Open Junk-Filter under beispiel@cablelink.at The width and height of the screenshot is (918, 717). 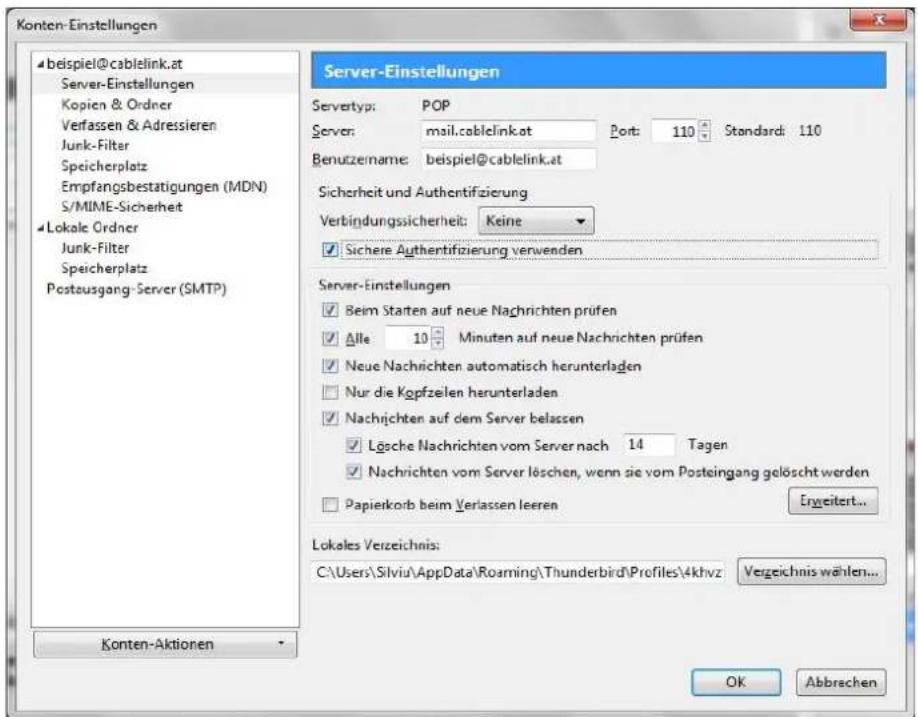point(95,145)
